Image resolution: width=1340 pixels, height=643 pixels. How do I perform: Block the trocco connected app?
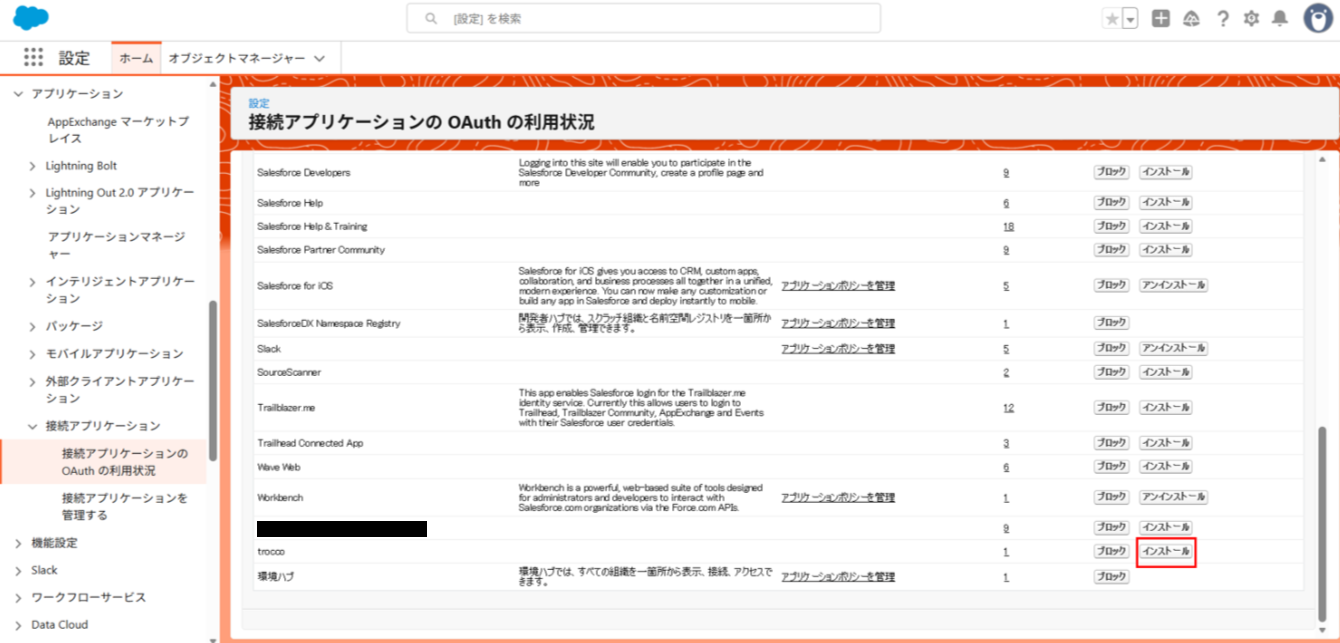pyautogui.click(x=1111, y=551)
